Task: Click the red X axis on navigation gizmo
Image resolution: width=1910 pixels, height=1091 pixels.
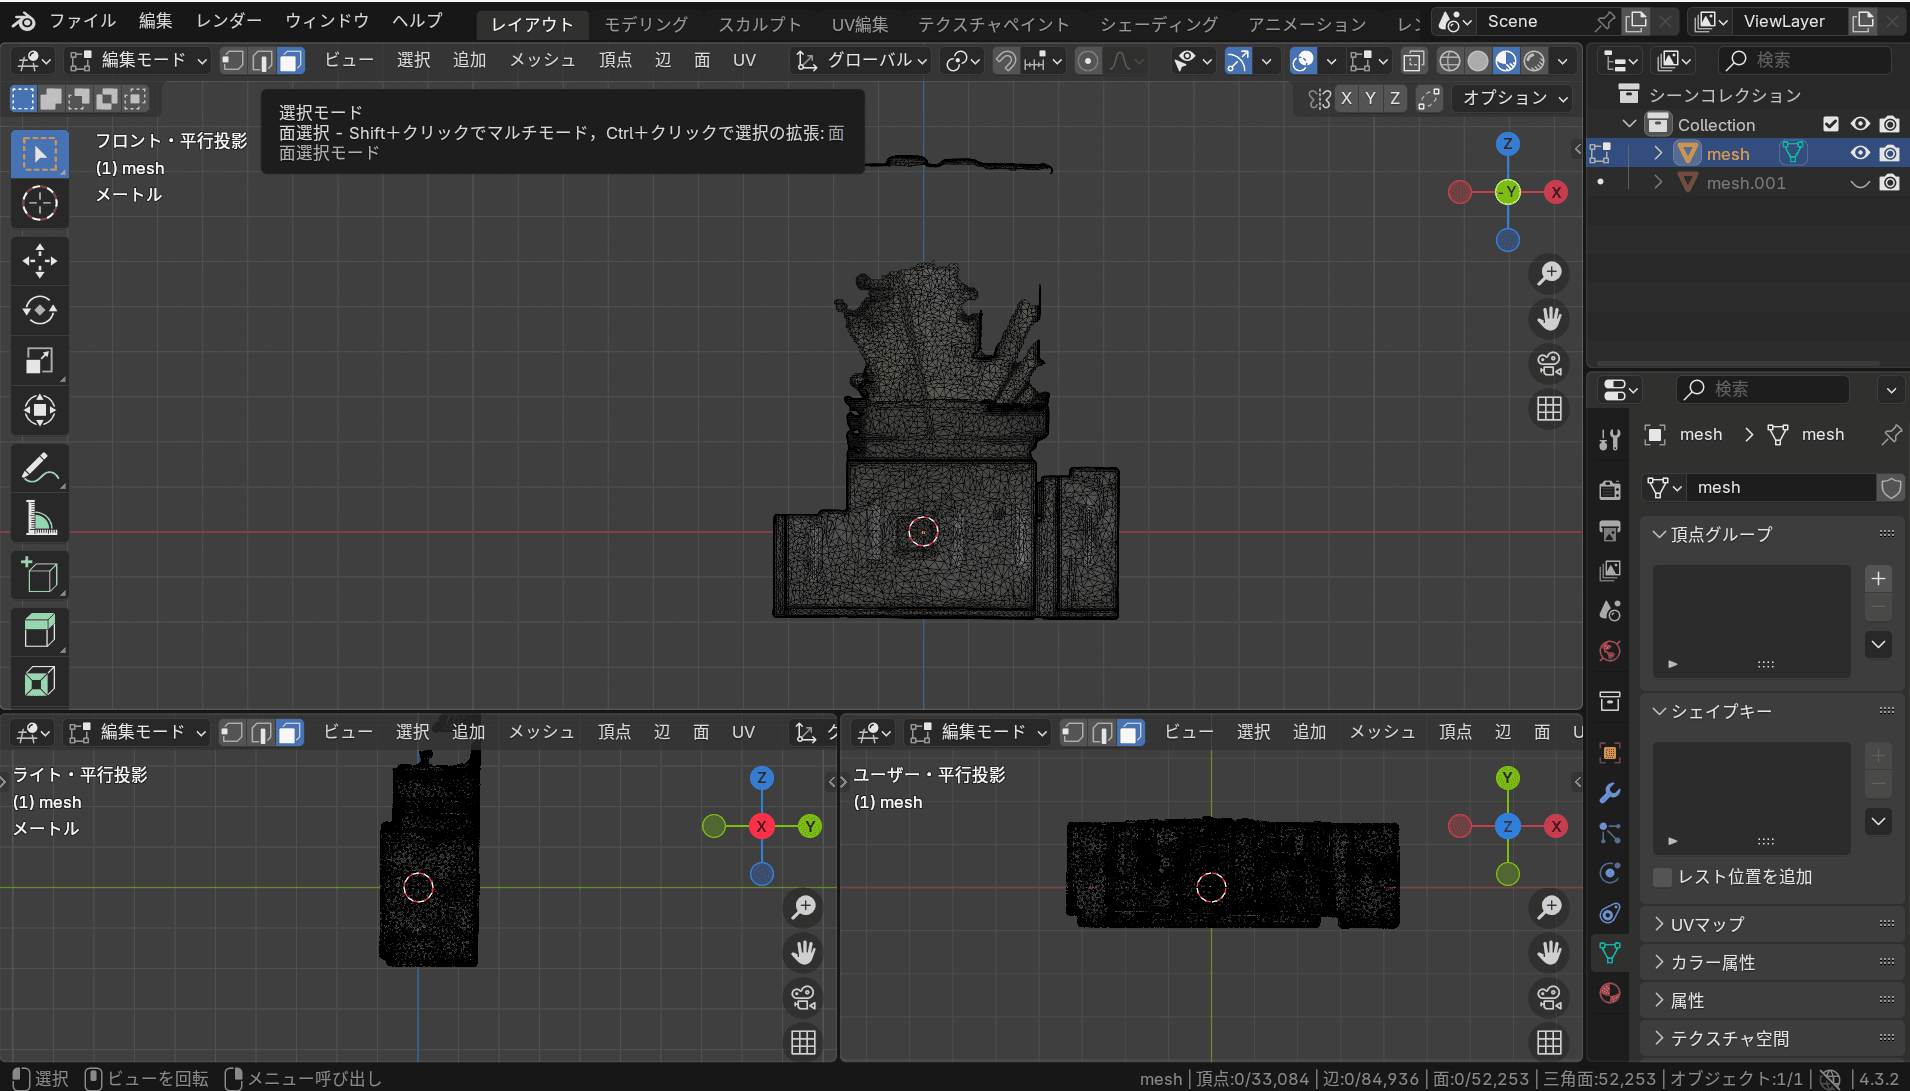Action: tap(1555, 192)
